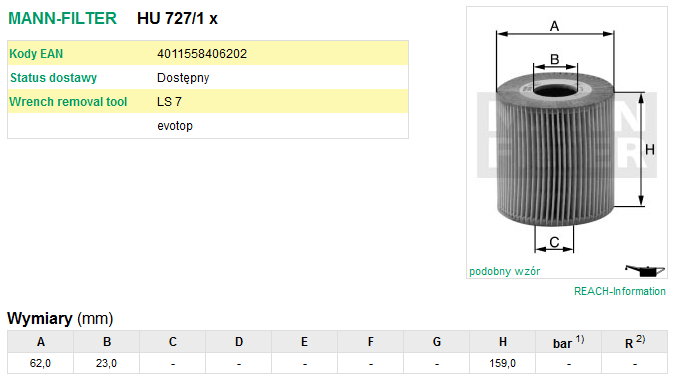Click the evotop text row
Screen dimensions: 676x381
pyautogui.click(x=208, y=126)
